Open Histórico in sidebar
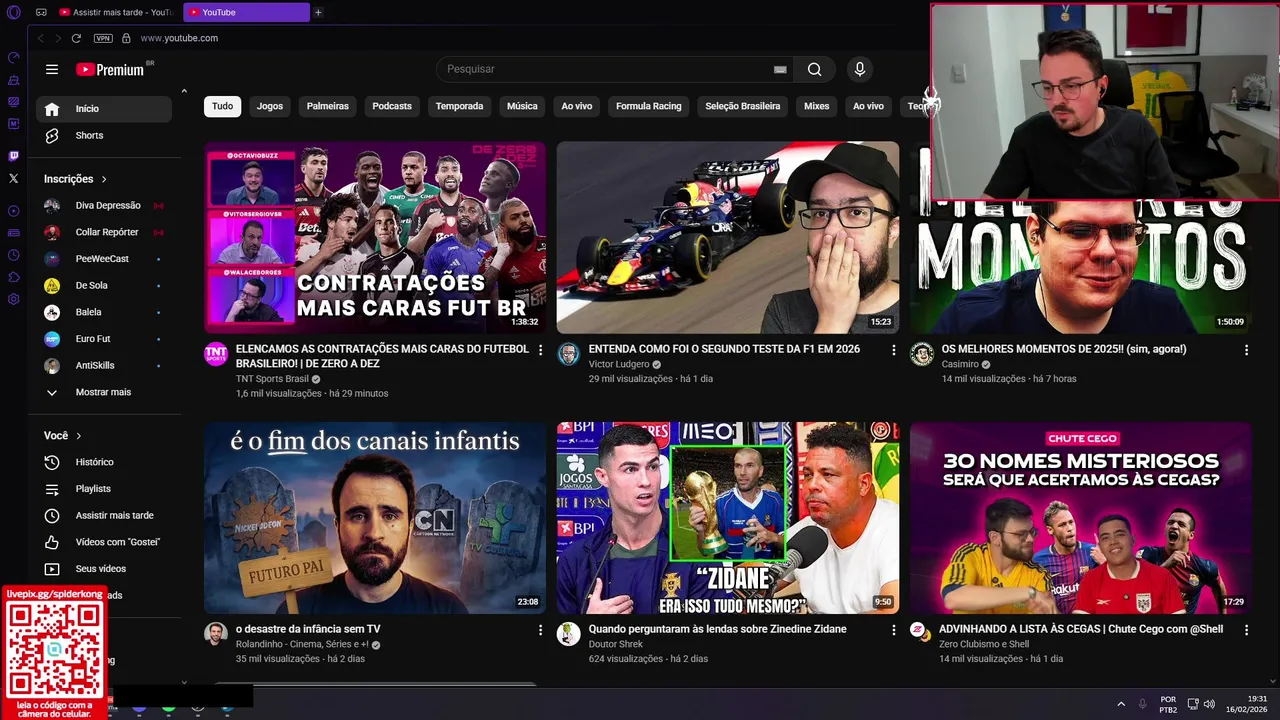Image resolution: width=1280 pixels, height=720 pixels. click(x=104, y=462)
